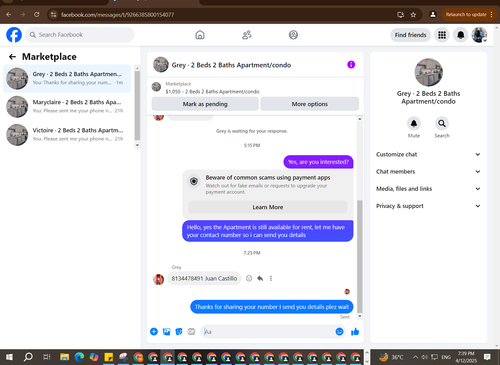Click the 'Yes, are you interested?' message
This screenshot has height=365, width=500.
(x=318, y=162)
